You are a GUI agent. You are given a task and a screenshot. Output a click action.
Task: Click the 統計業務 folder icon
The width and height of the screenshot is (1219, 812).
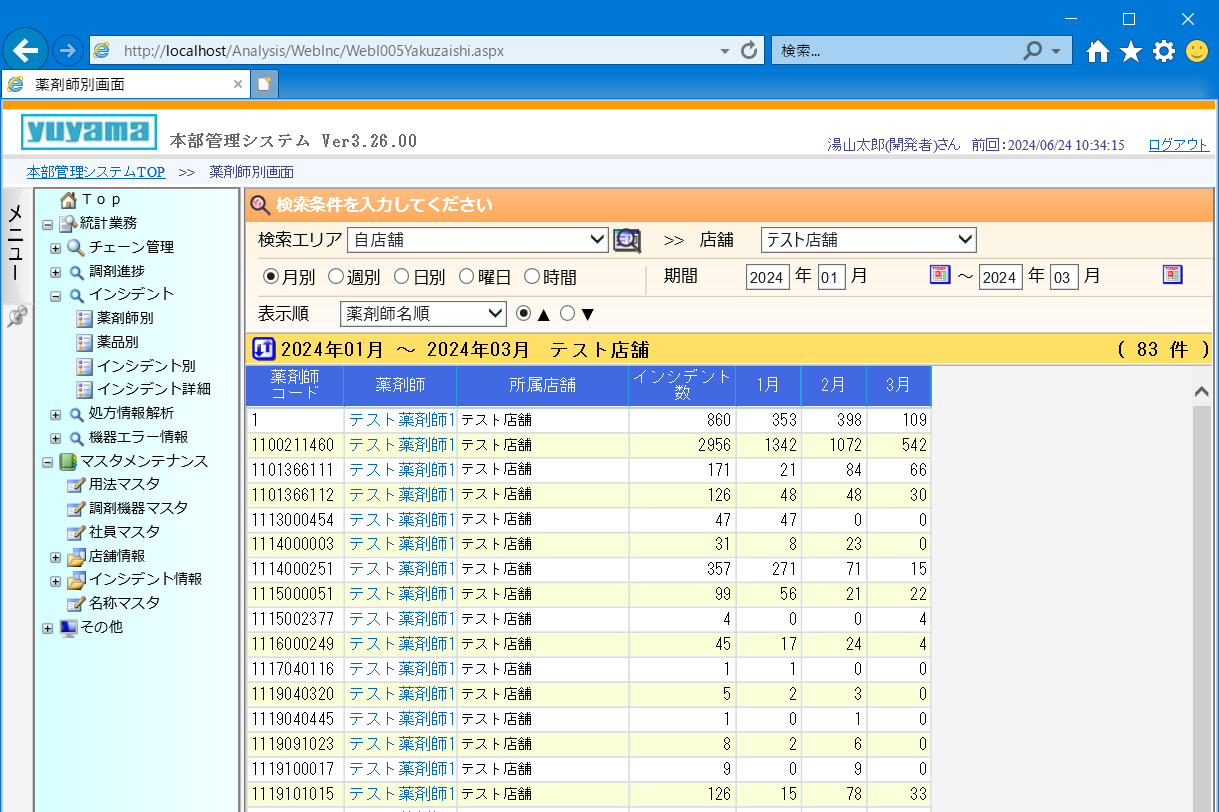[67, 223]
